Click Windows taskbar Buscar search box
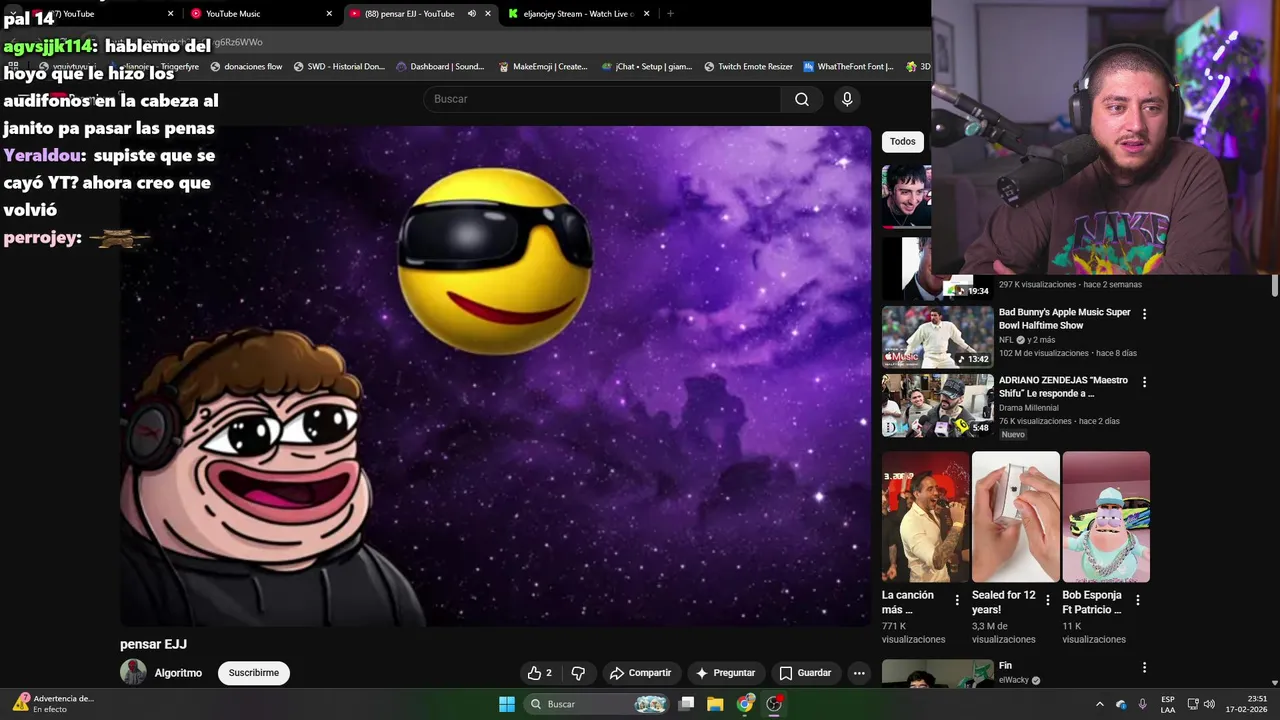Image resolution: width=1280 pixels, height=720 pixels. coord(596,704)
